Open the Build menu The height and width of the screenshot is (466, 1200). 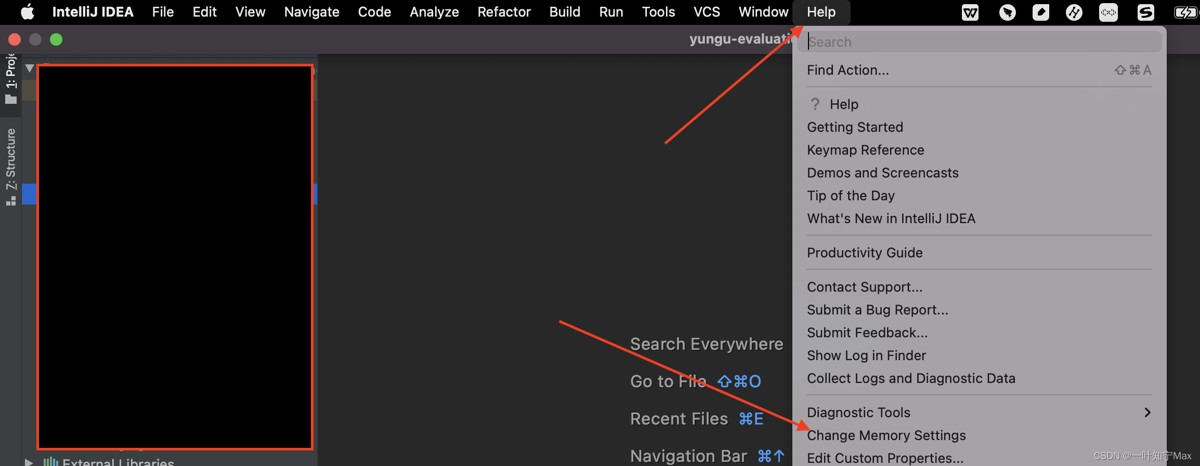565,12
